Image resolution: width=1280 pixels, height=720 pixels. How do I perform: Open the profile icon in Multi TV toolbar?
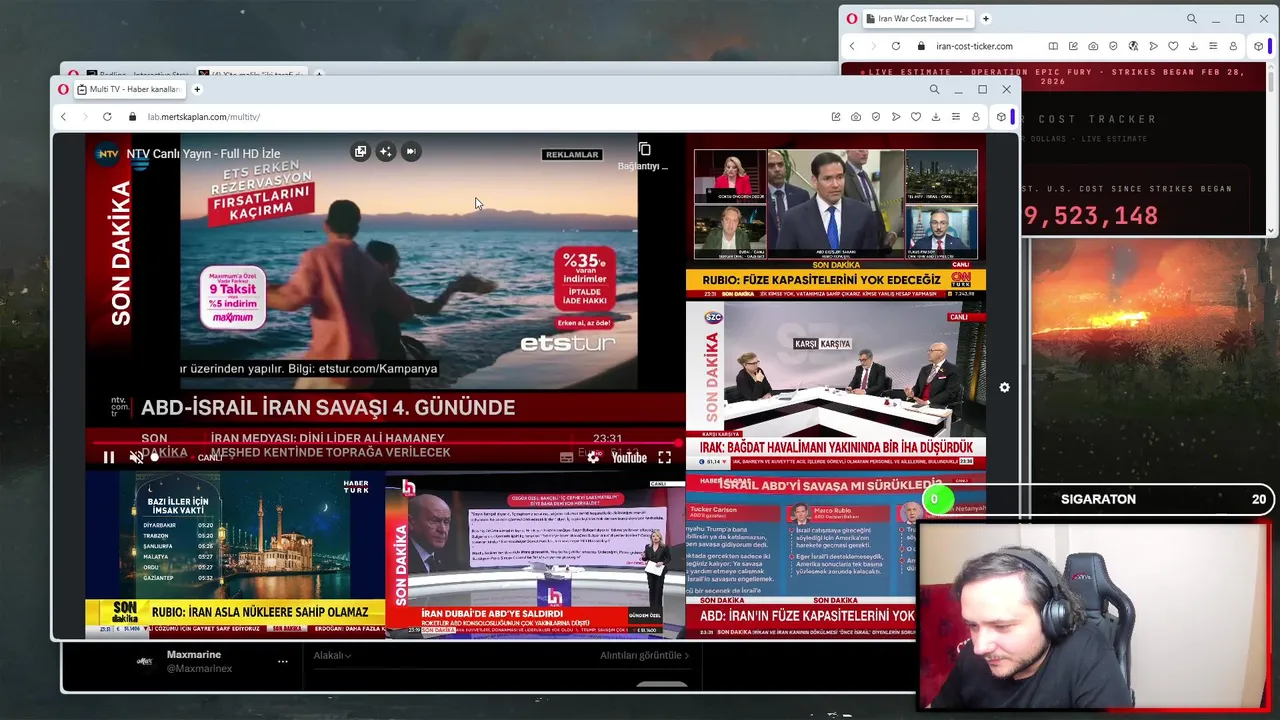click(976, 117)
